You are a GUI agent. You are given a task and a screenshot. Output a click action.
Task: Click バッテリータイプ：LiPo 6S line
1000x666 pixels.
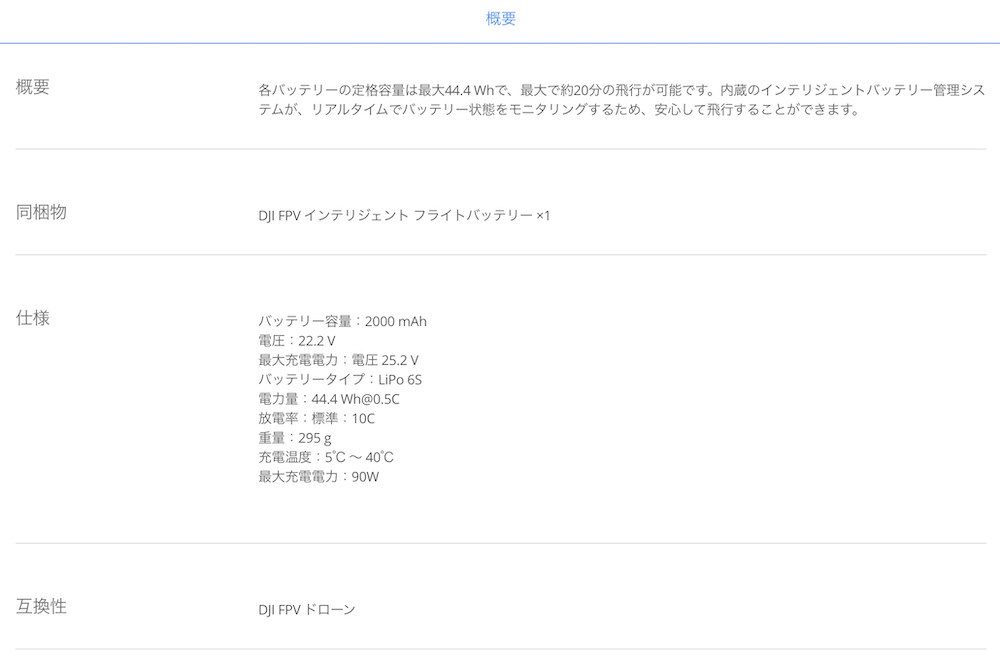340,380
